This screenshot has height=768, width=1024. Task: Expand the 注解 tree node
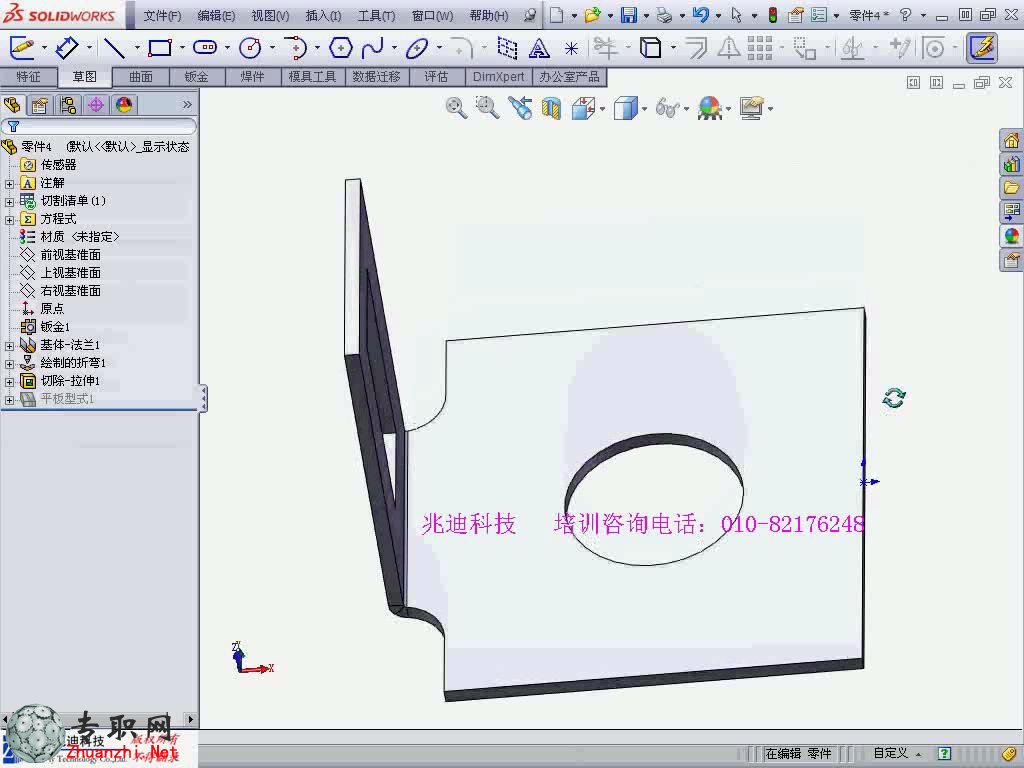tap(9, 184)
